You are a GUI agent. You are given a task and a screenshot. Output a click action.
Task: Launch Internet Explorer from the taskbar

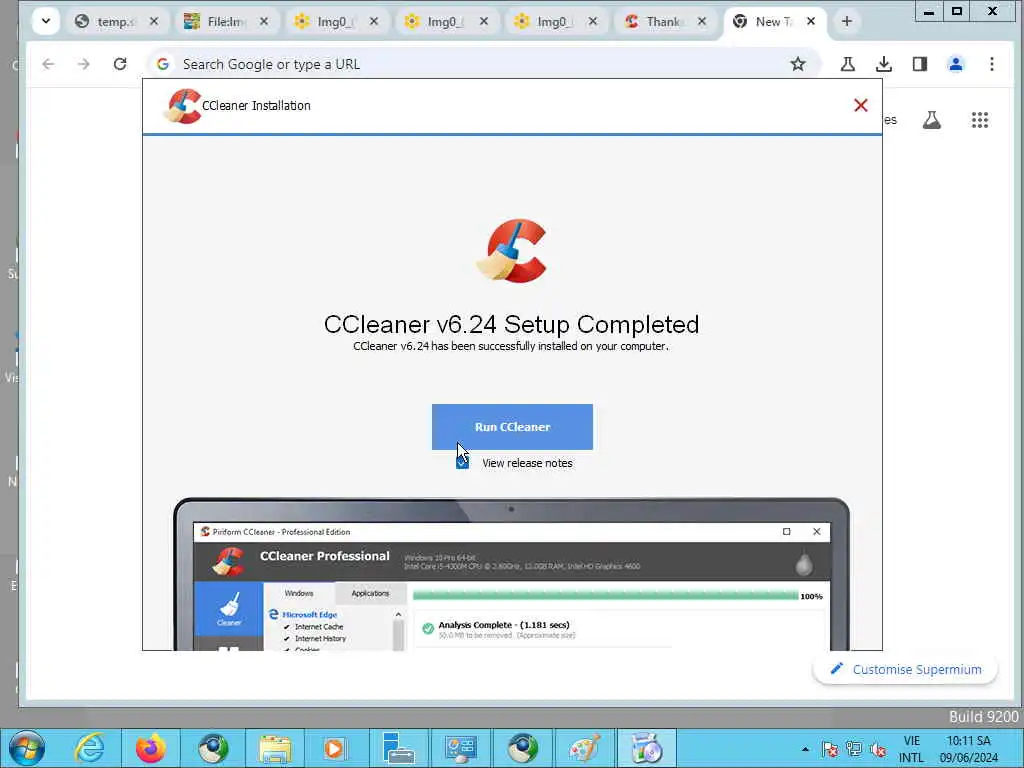89,748
